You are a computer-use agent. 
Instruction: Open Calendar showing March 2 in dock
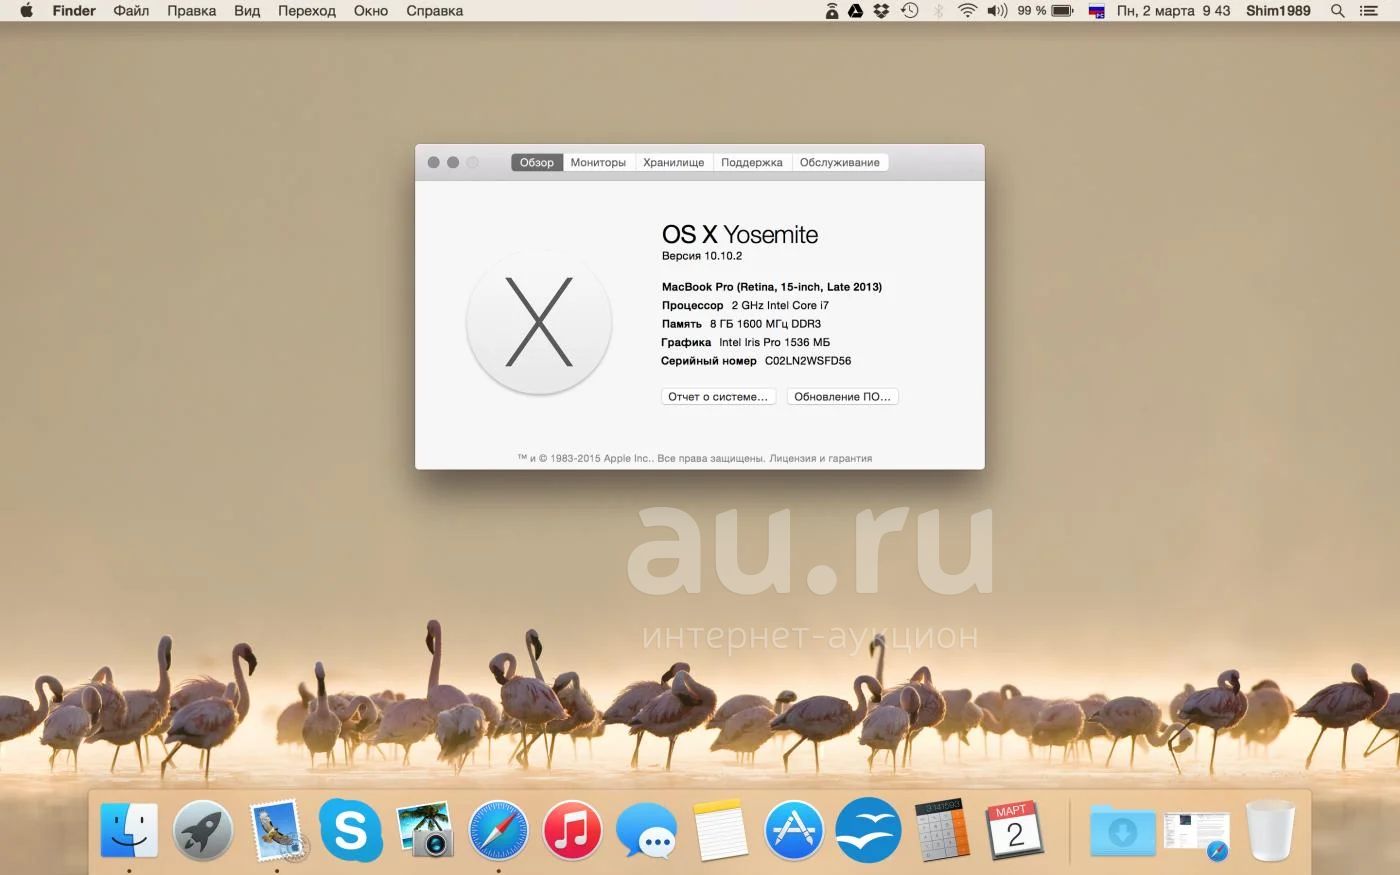(x=1015, y=830)
